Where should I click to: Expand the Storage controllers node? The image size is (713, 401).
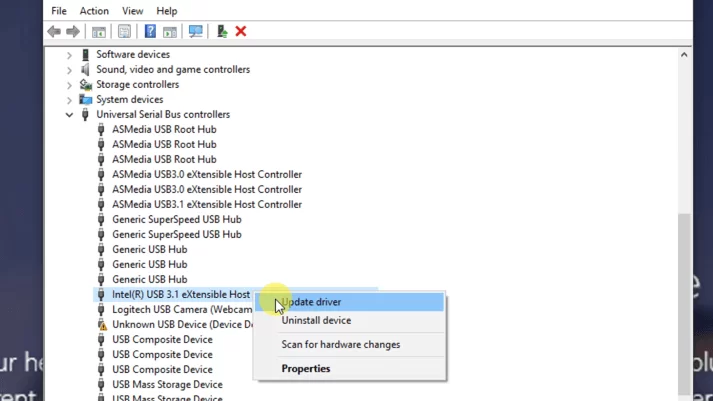click(69, 85)
